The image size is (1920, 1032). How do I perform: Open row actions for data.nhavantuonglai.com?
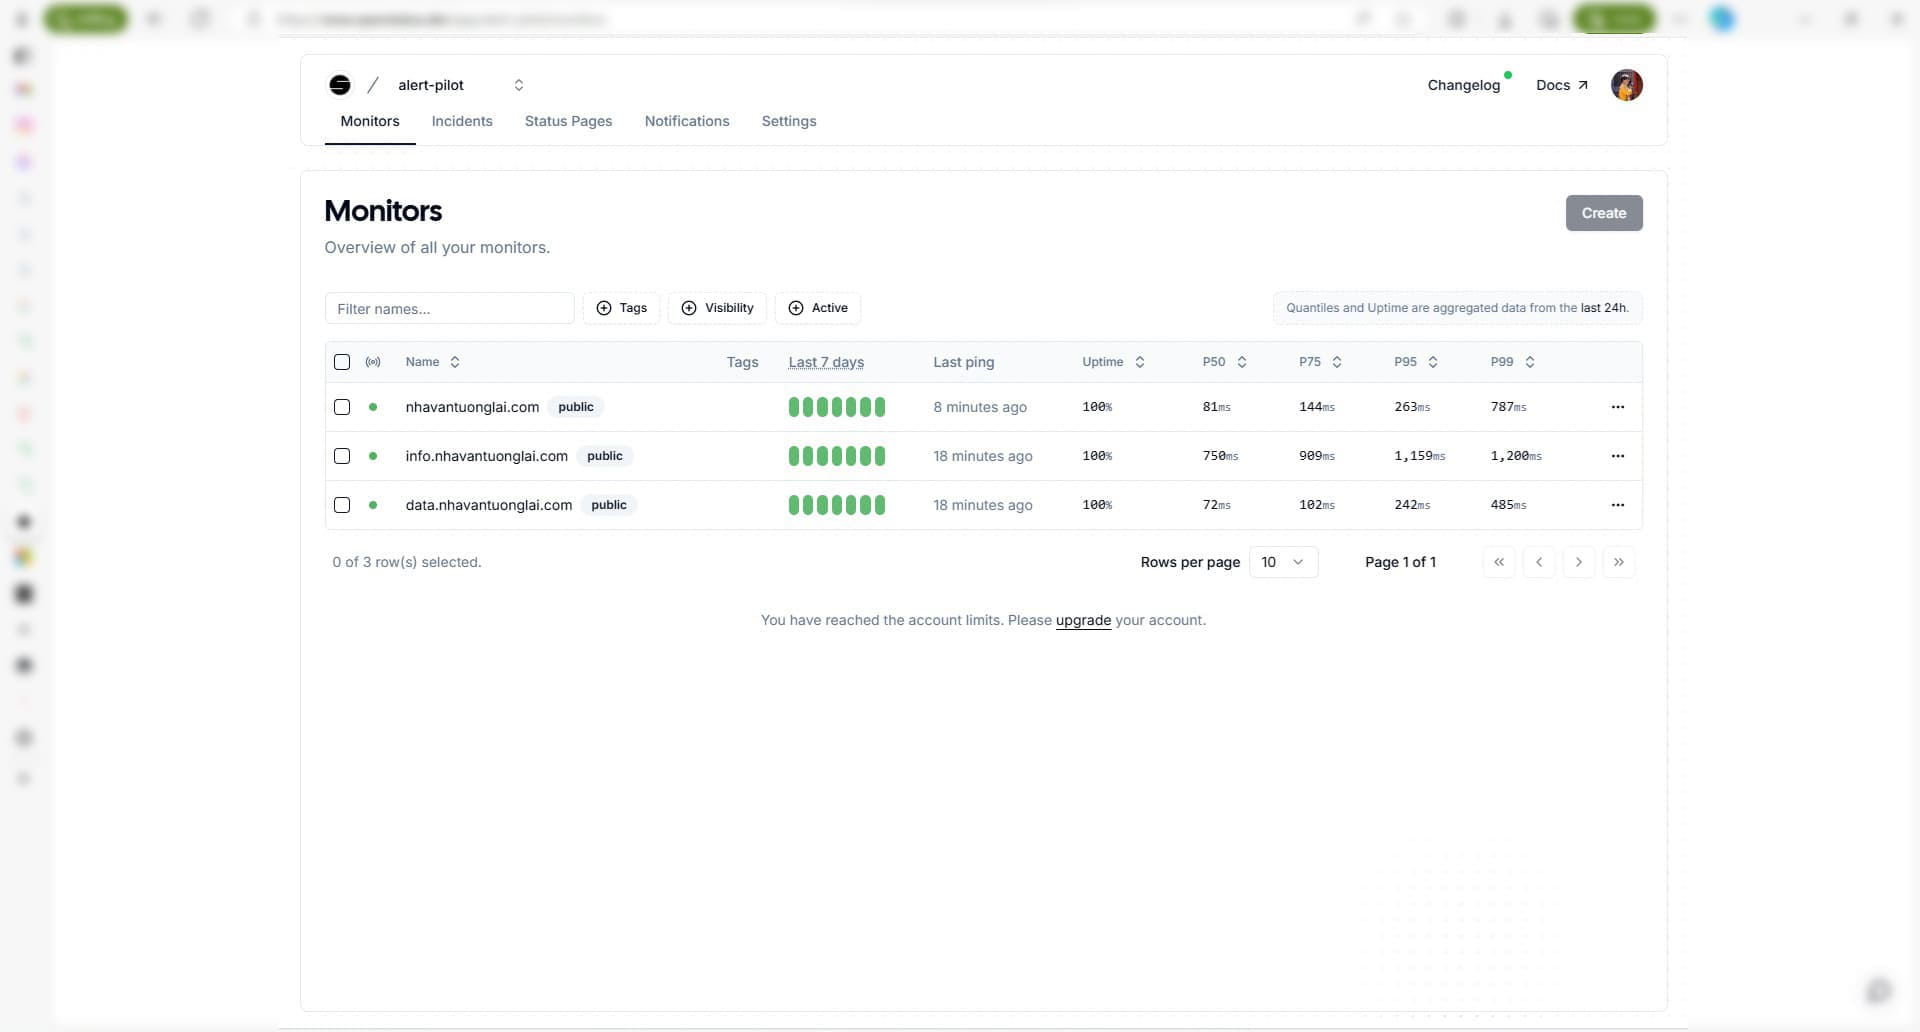coord(1618,505)
